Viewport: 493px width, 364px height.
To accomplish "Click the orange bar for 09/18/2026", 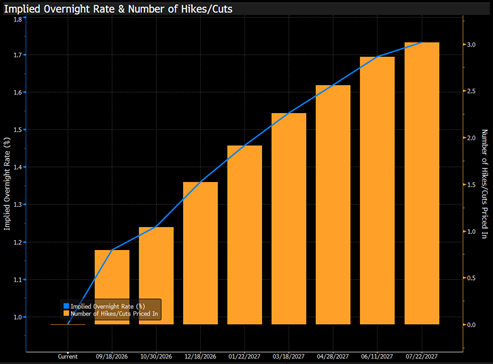I will [x=112, y=287].
